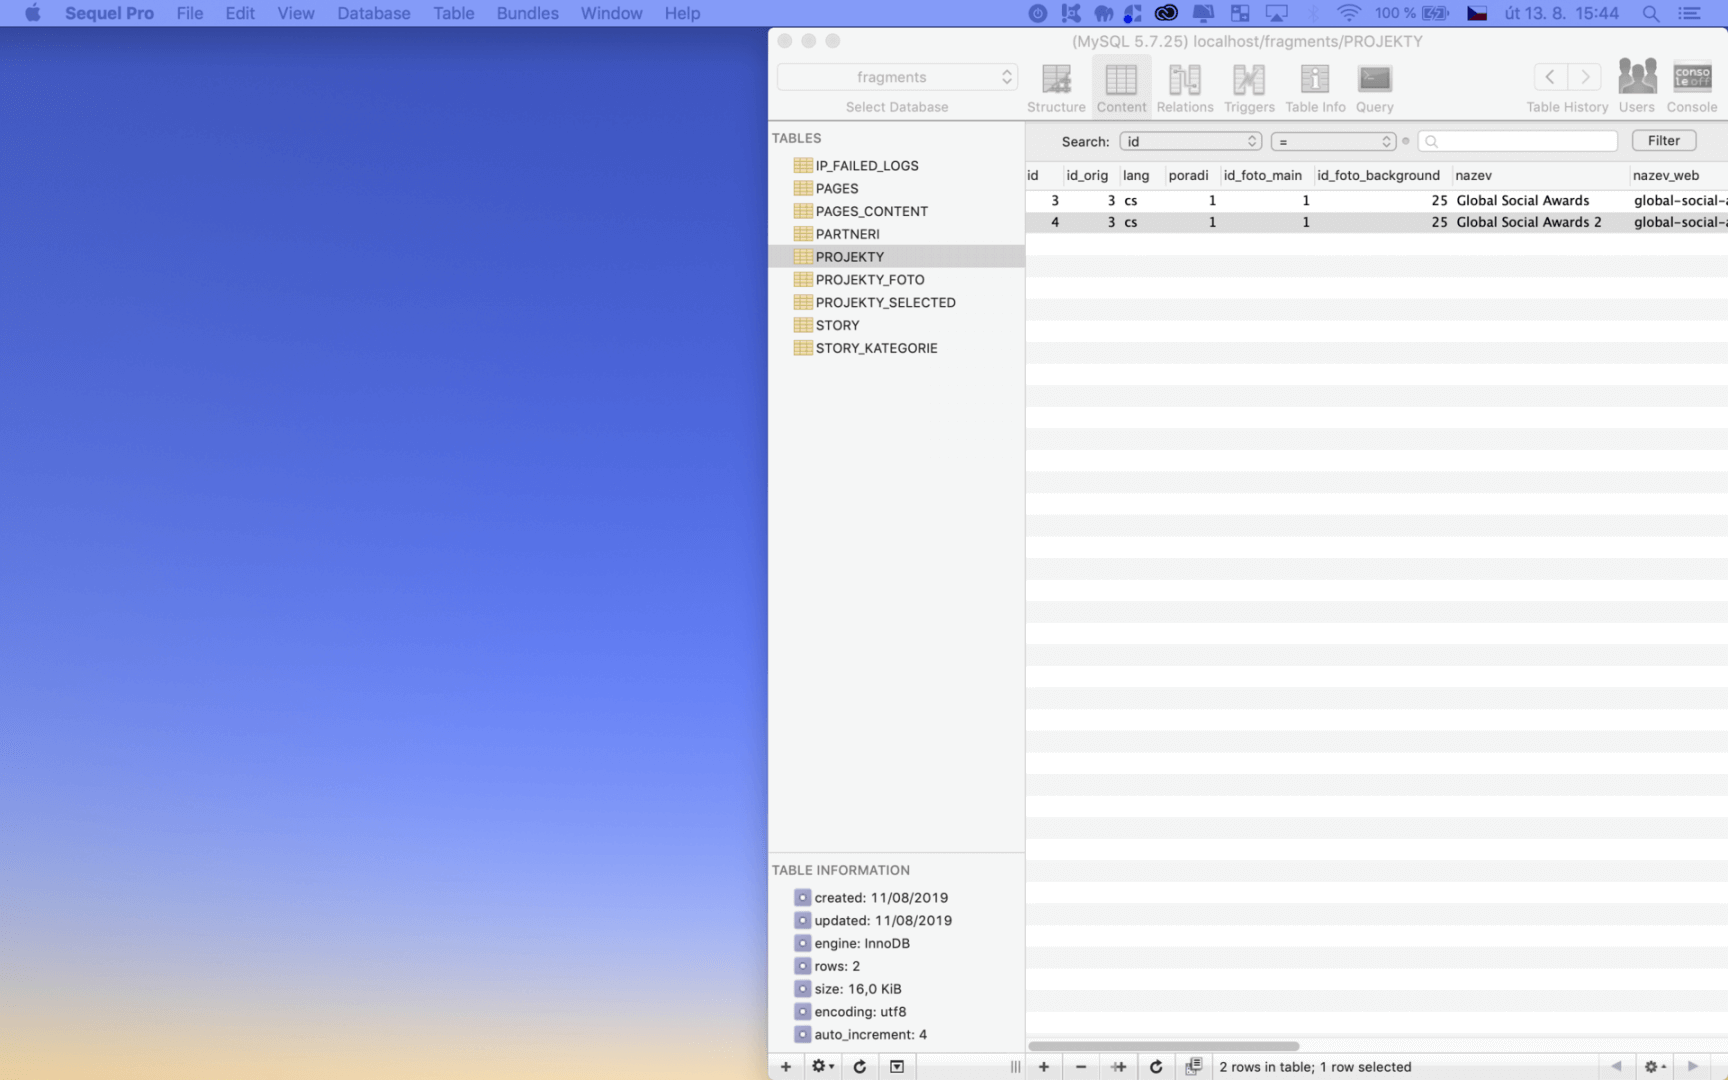Viewport: 1728px width, 1080px height.
Task: Add a new row with plus button
Action: 1043,1067
